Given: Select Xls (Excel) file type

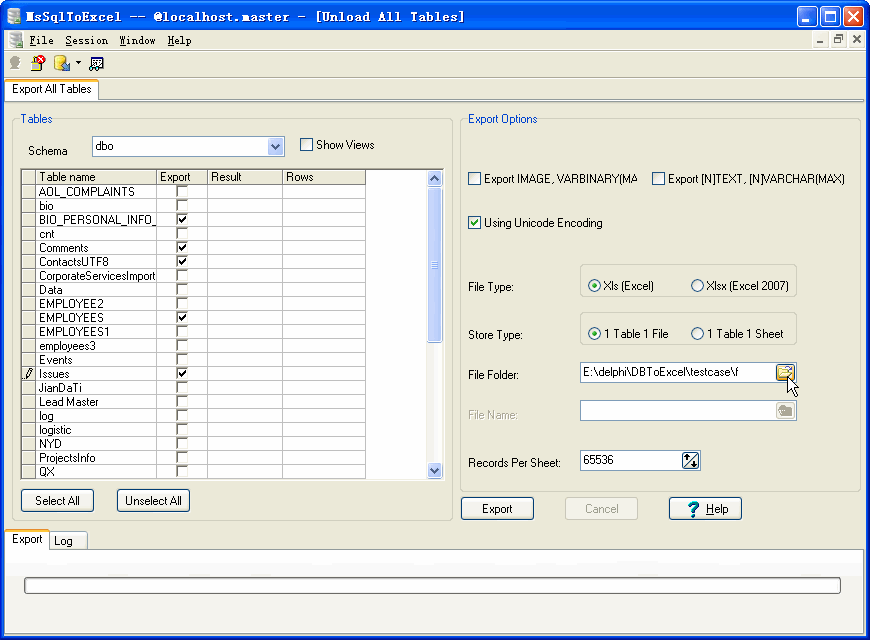Looking at the screenshot, I should [x=594, y=286].
